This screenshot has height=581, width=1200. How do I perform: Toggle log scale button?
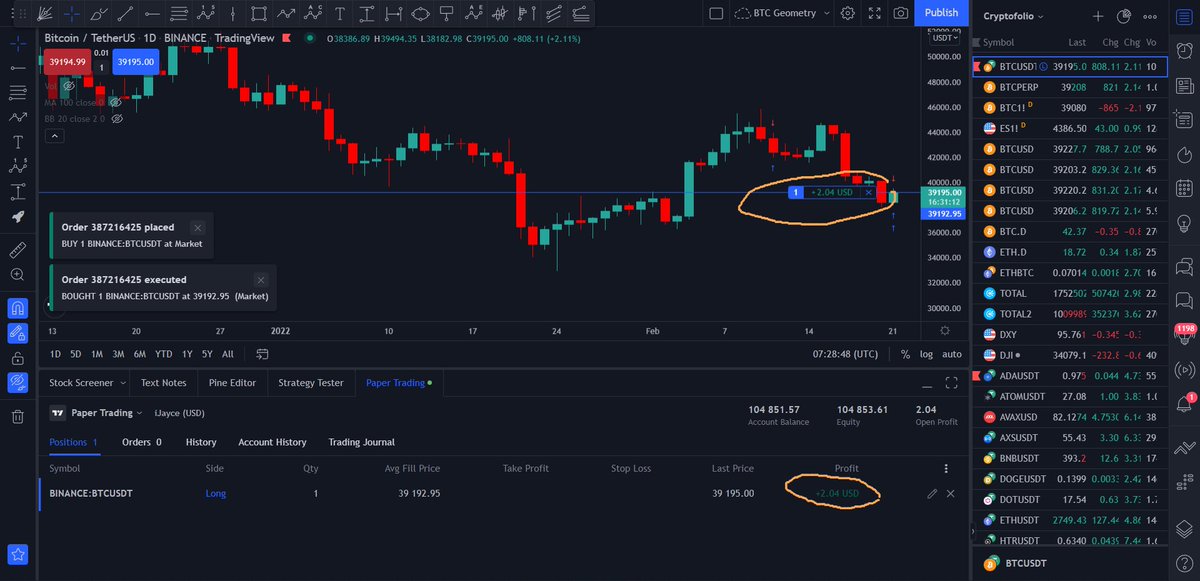point(926,354)
